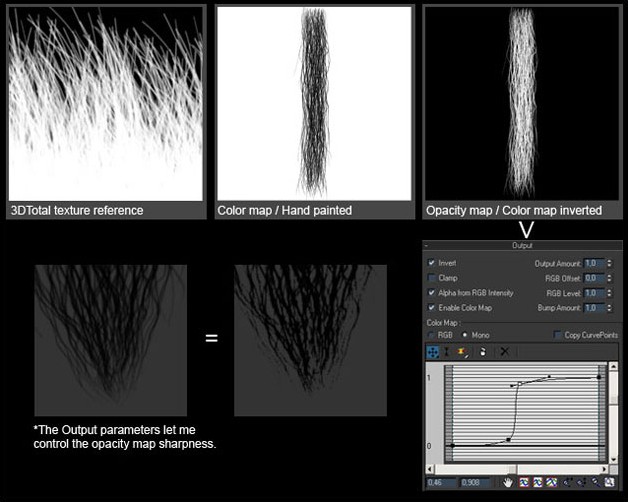Click the 'Color Map :' section label
The width and height of the screenshot is (628, 502).
coord(443,323)
